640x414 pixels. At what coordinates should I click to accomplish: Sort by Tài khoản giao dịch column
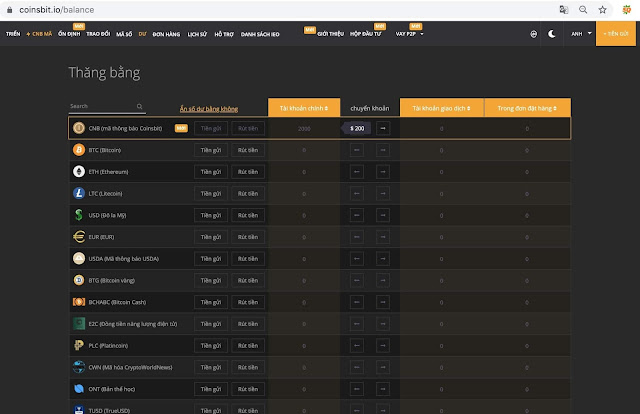point(442,108)
